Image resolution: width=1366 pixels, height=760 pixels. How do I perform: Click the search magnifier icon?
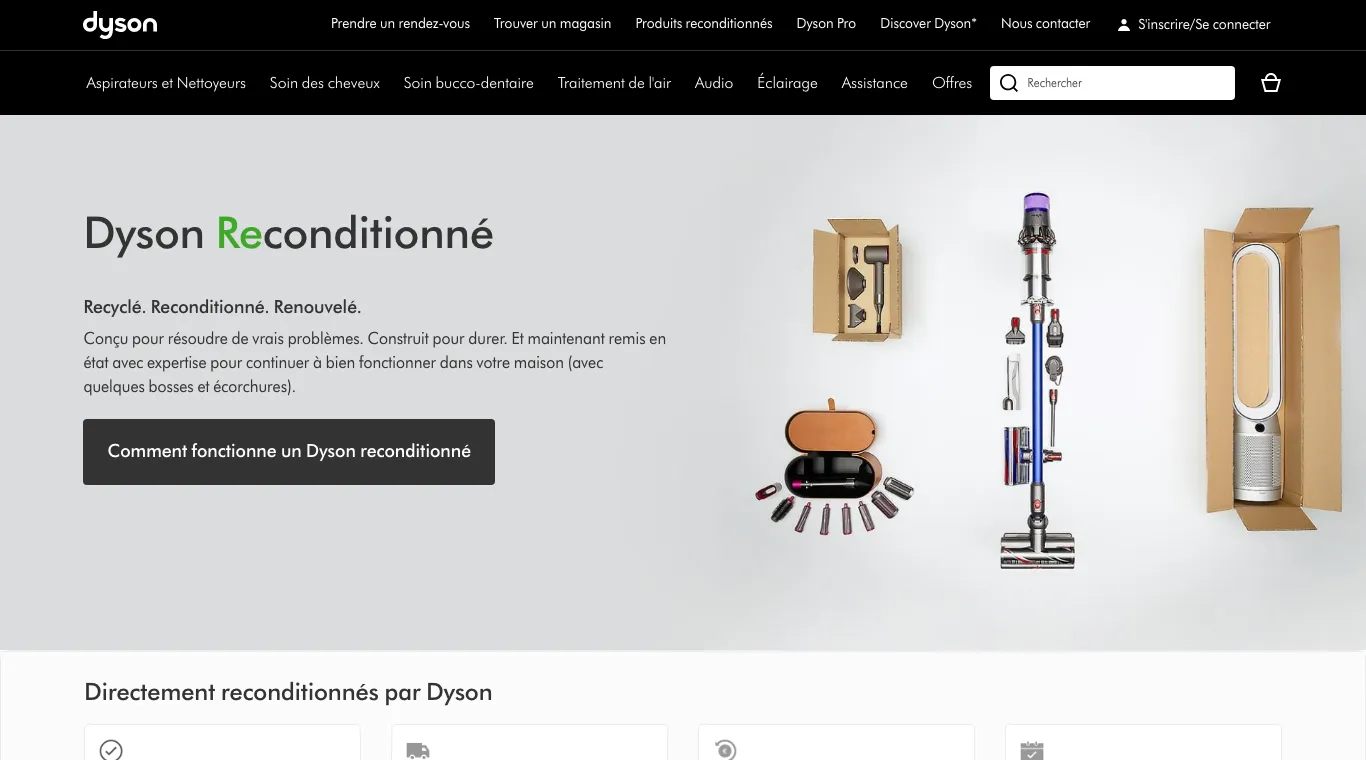[1009, 83]
